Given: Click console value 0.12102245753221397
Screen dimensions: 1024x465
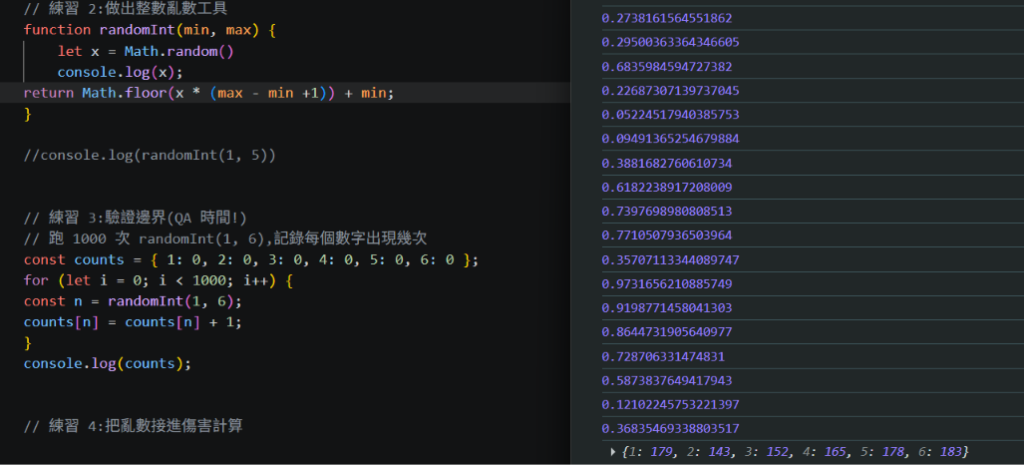Looking at the screenshot, I should tap(670, 404).
